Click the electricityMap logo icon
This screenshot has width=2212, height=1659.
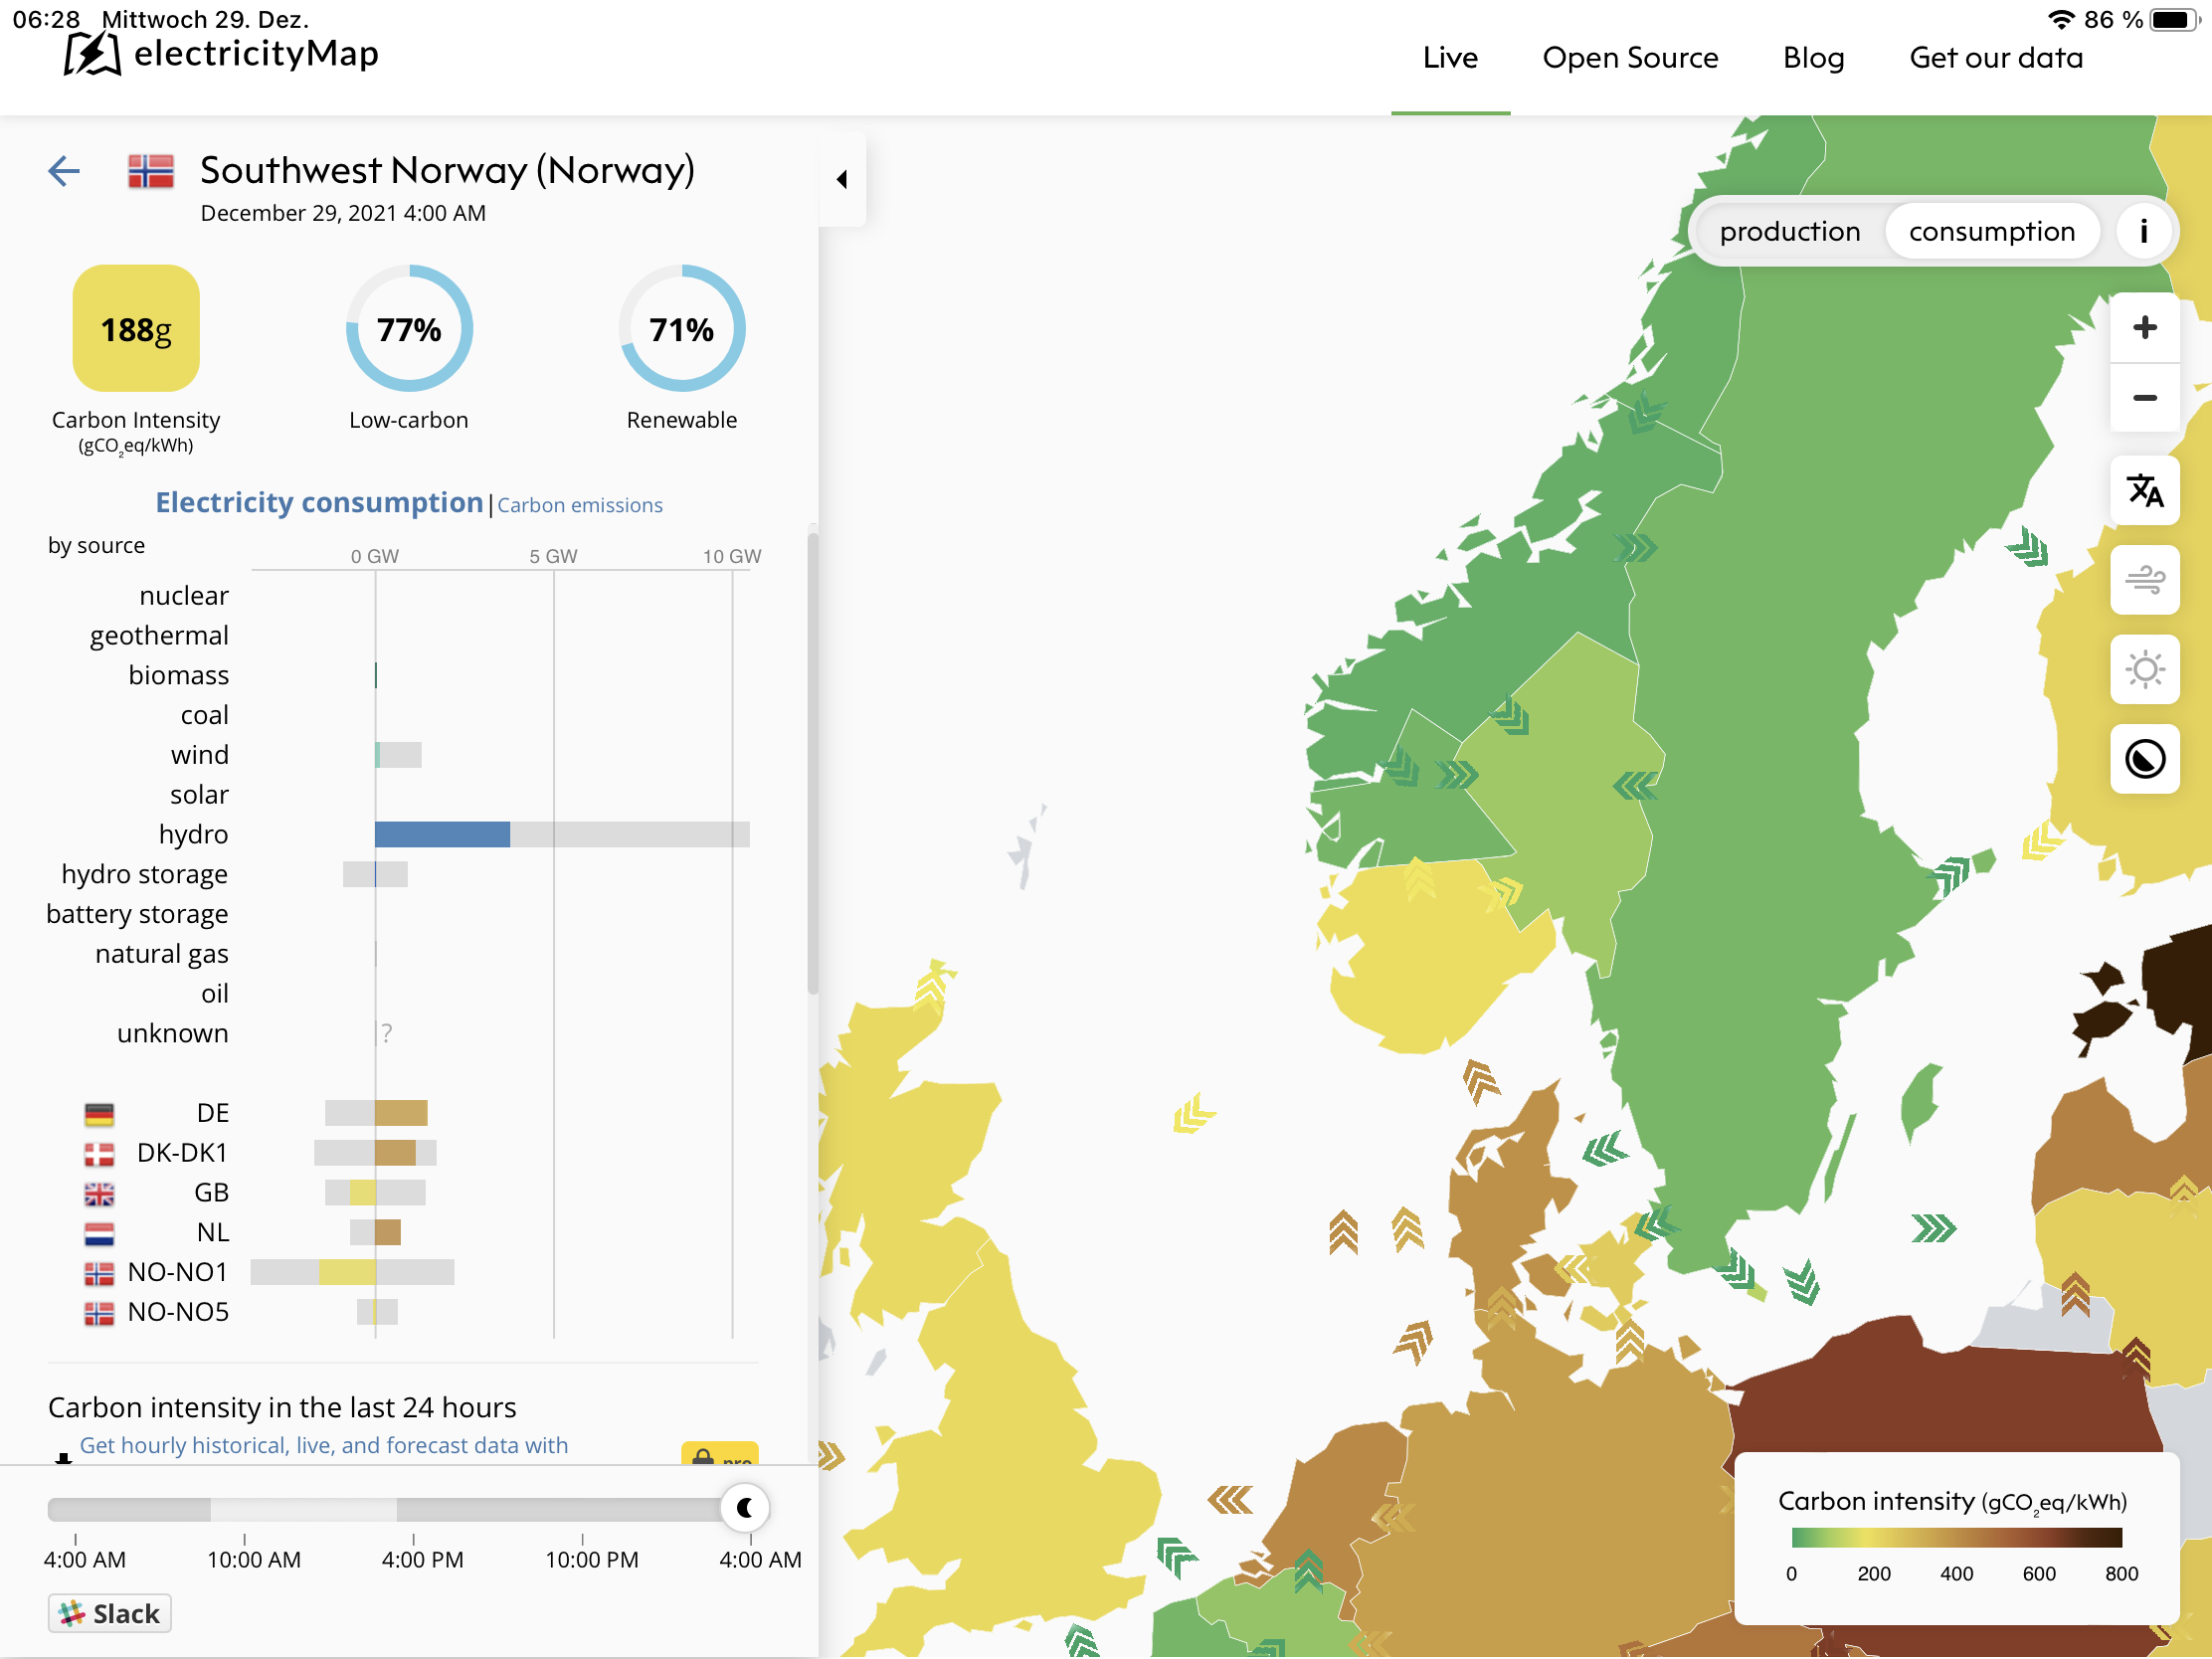point(92,54)
